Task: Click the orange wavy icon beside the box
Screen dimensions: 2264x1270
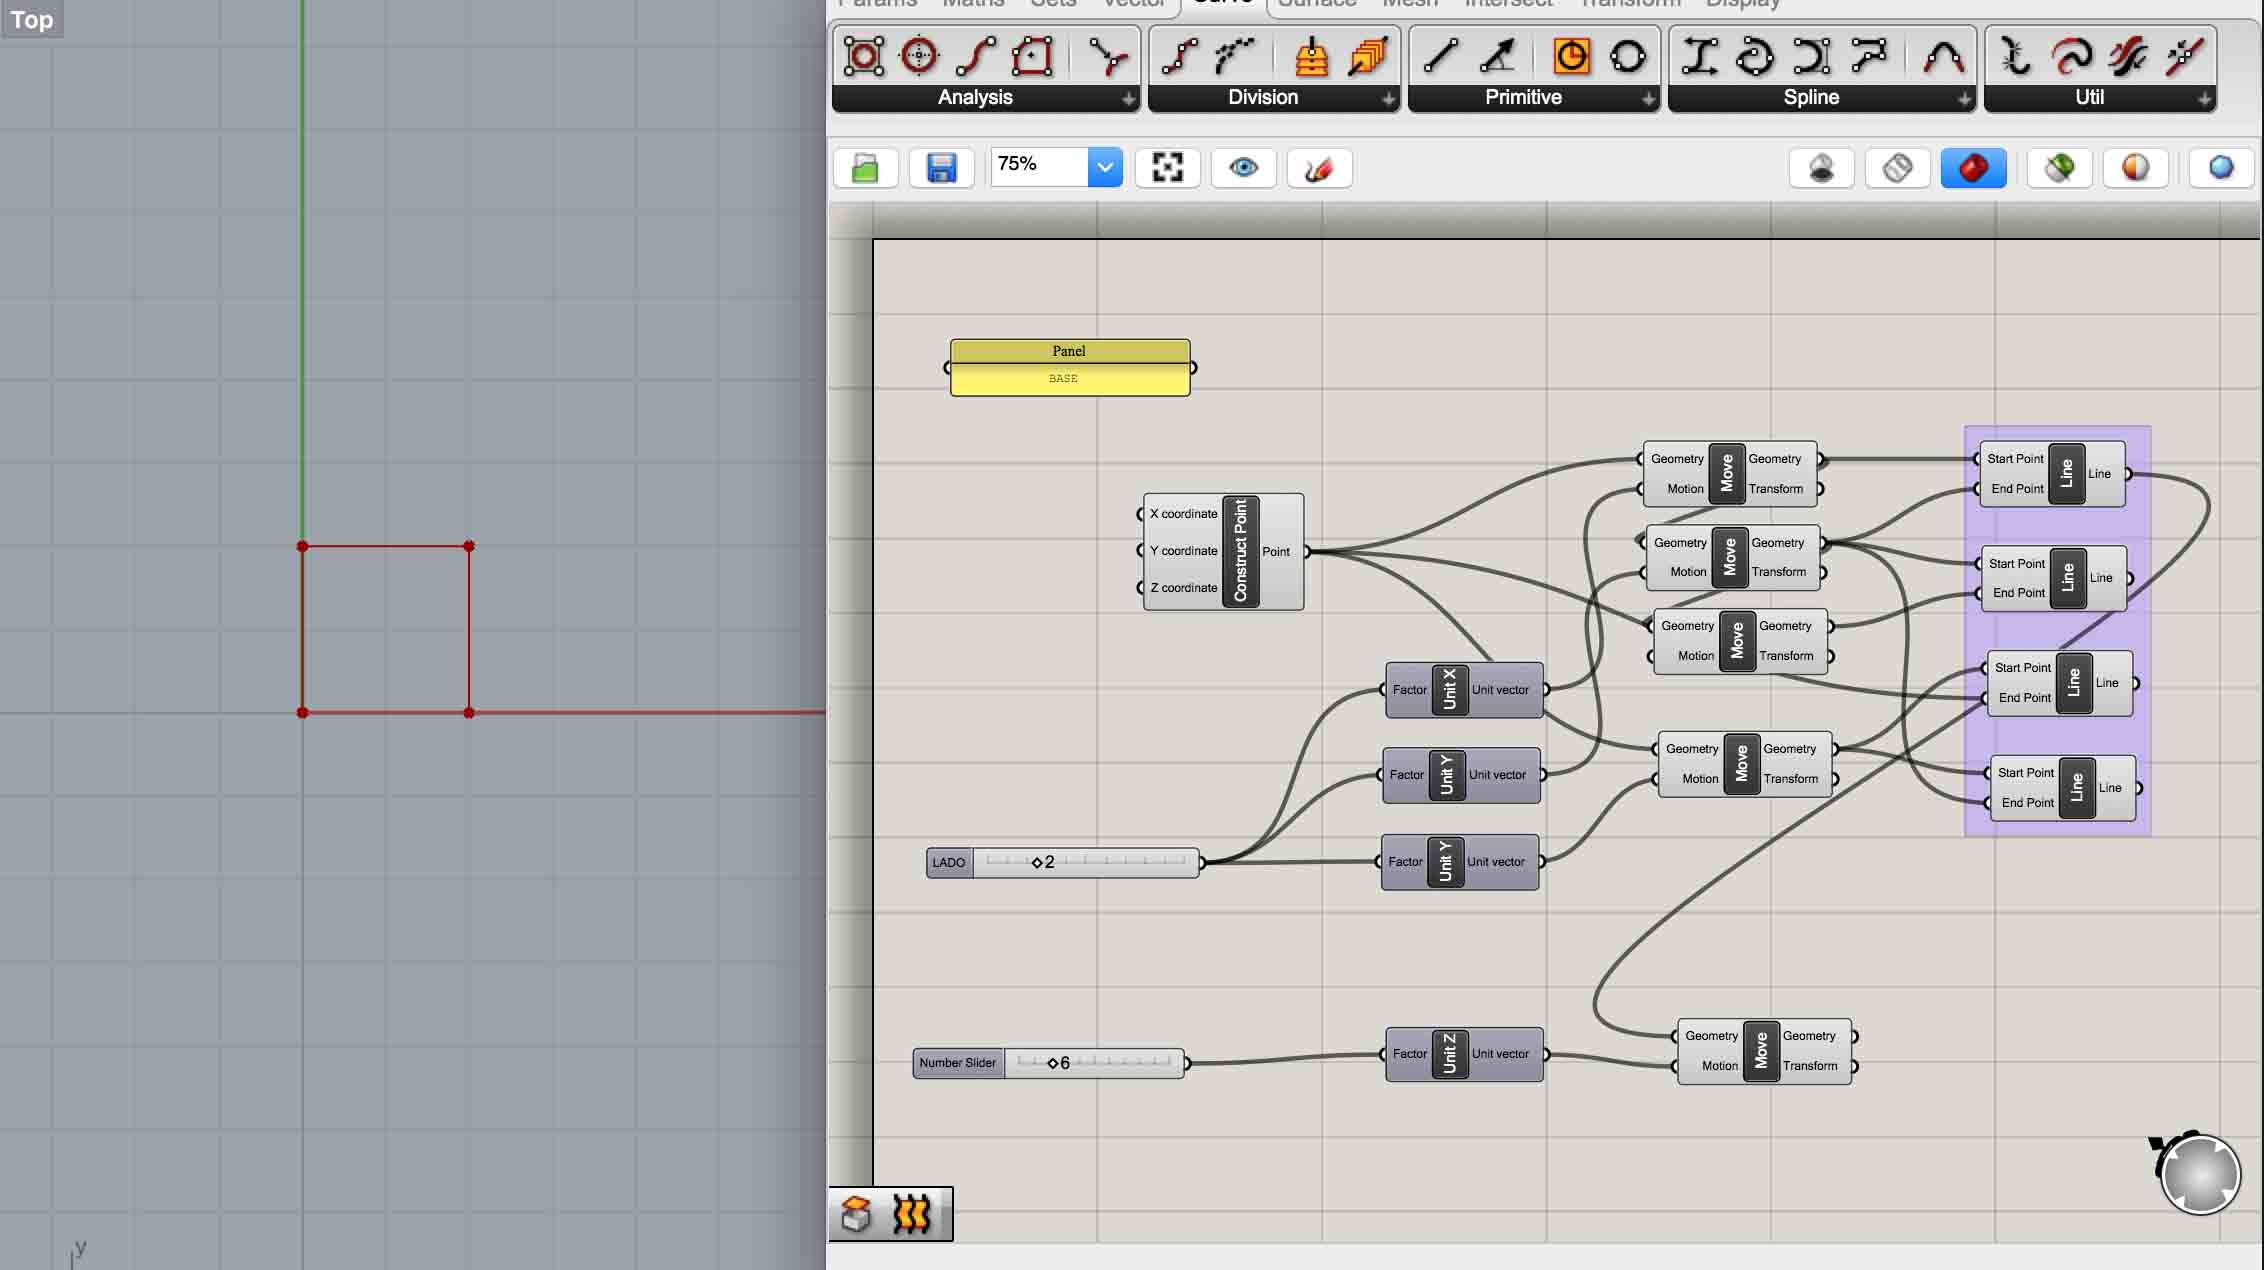Action: [x=912, y=1214]
